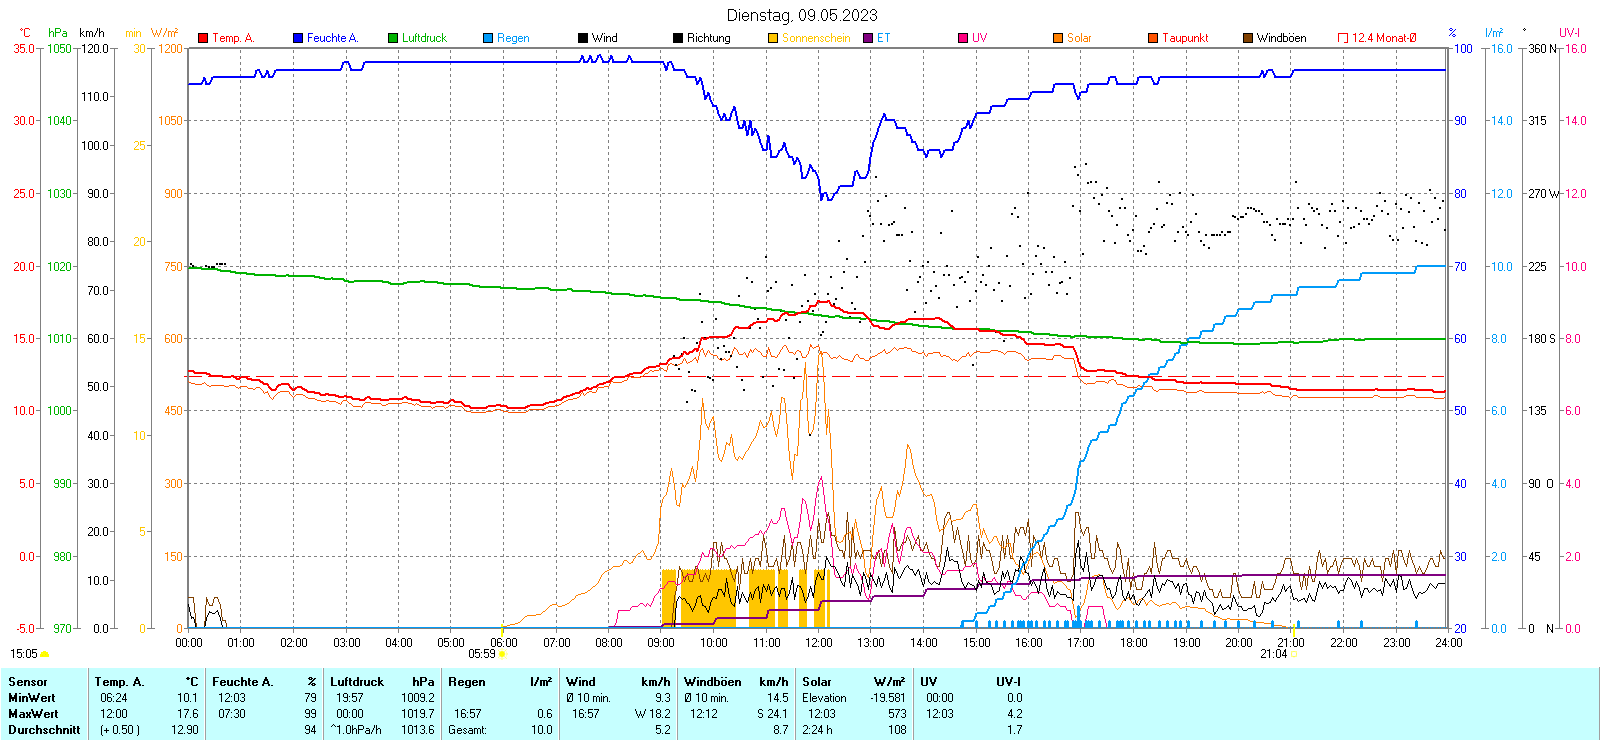Click the red Temp. A. legend square
This screenshot has height=740, width=1600.
pyautogui.click(x=203, y=38)
